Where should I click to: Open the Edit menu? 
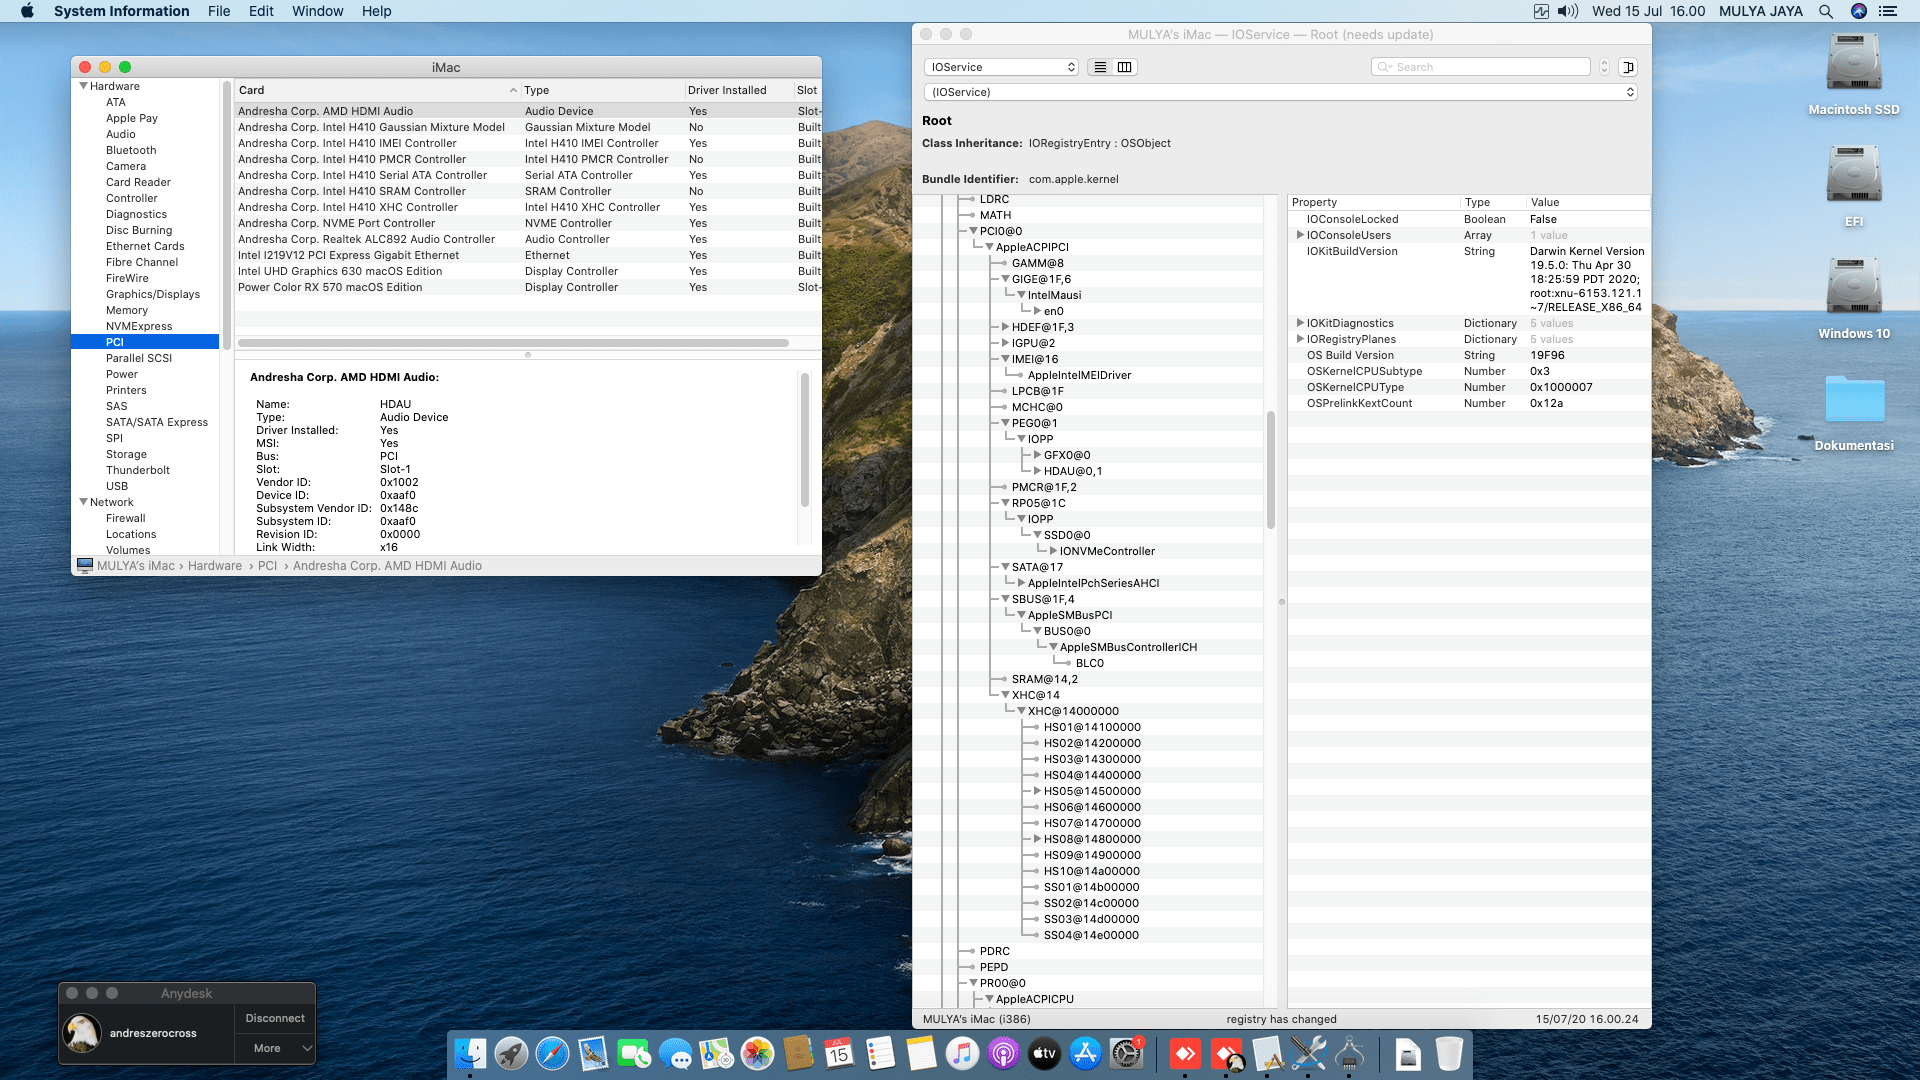point(261,11)
